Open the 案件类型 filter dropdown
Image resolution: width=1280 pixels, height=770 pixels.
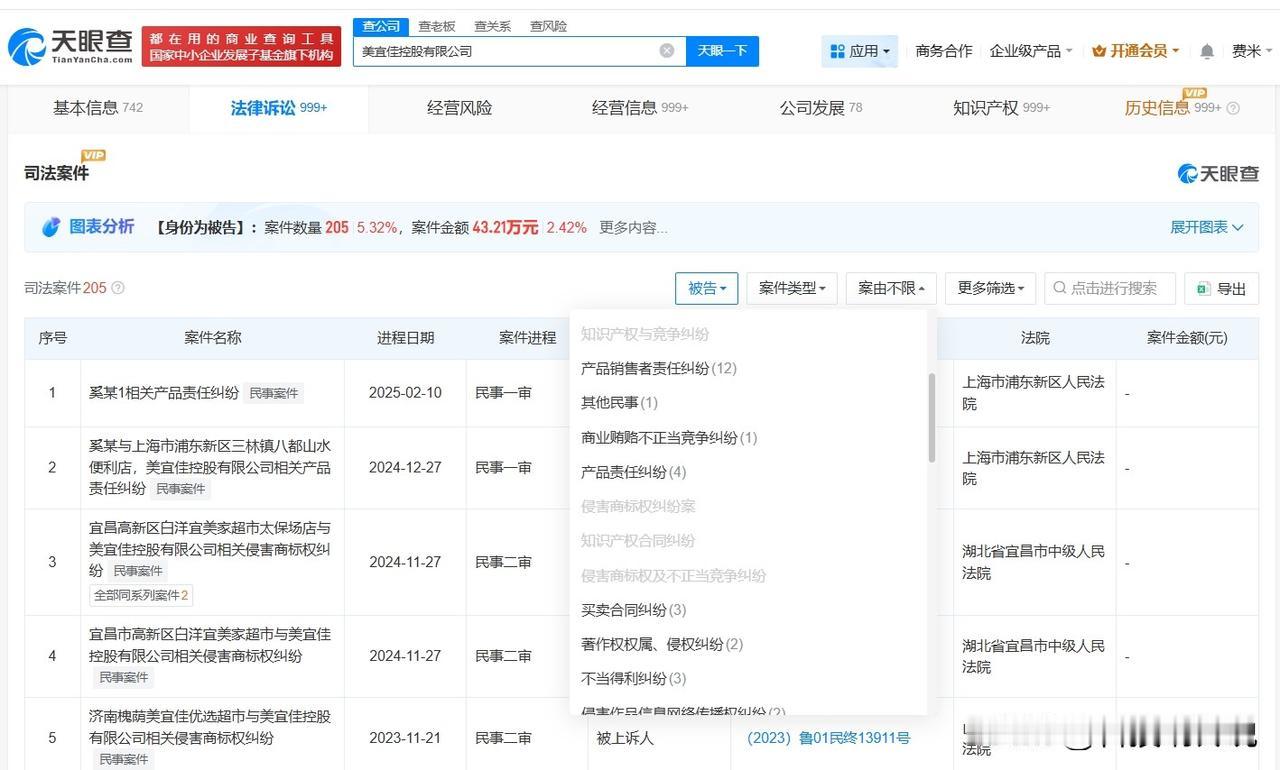point(792,288)
